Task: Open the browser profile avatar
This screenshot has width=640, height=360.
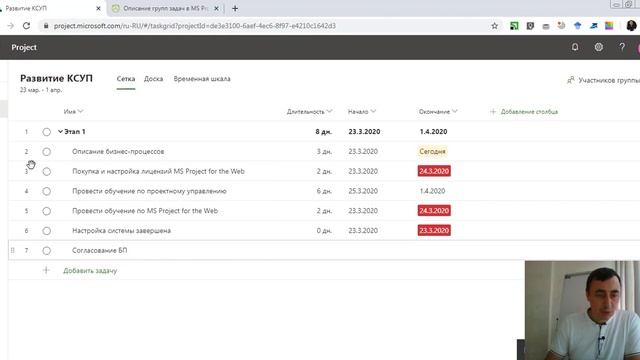Action: pyautogui.click(x=631, y=26)
